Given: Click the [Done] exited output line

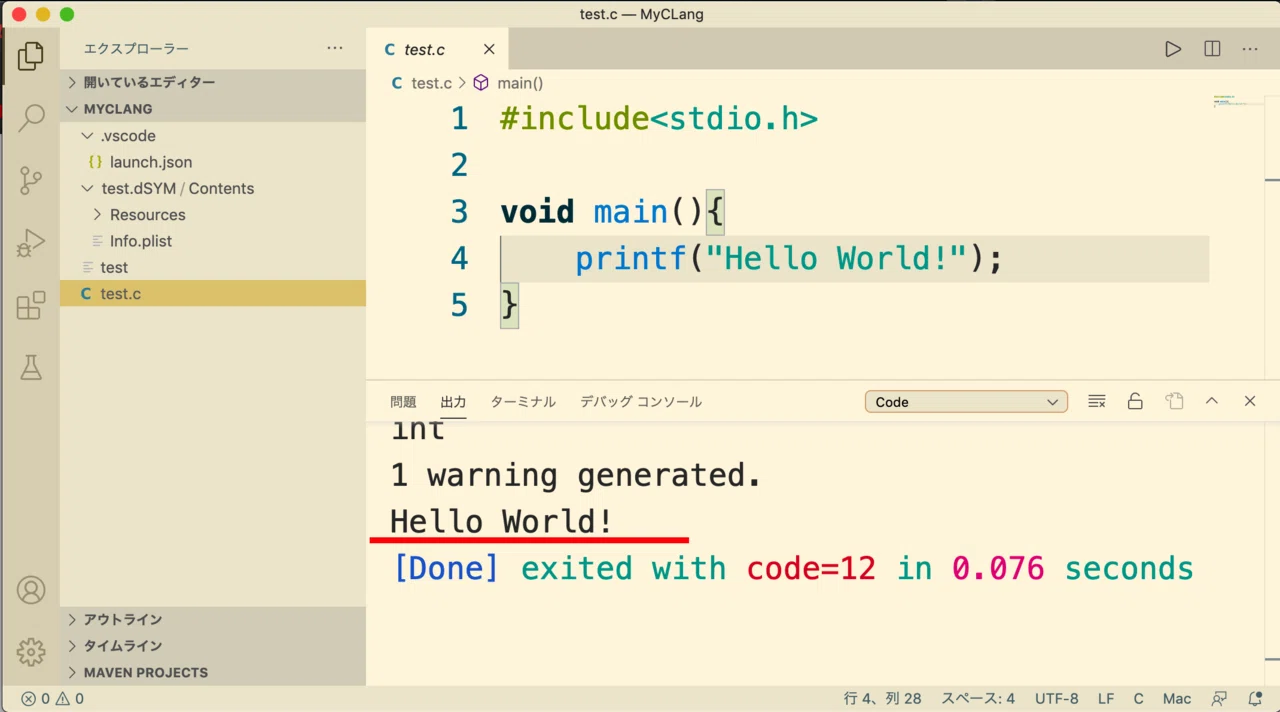Looking at the screenshot, I should [793, 569].
